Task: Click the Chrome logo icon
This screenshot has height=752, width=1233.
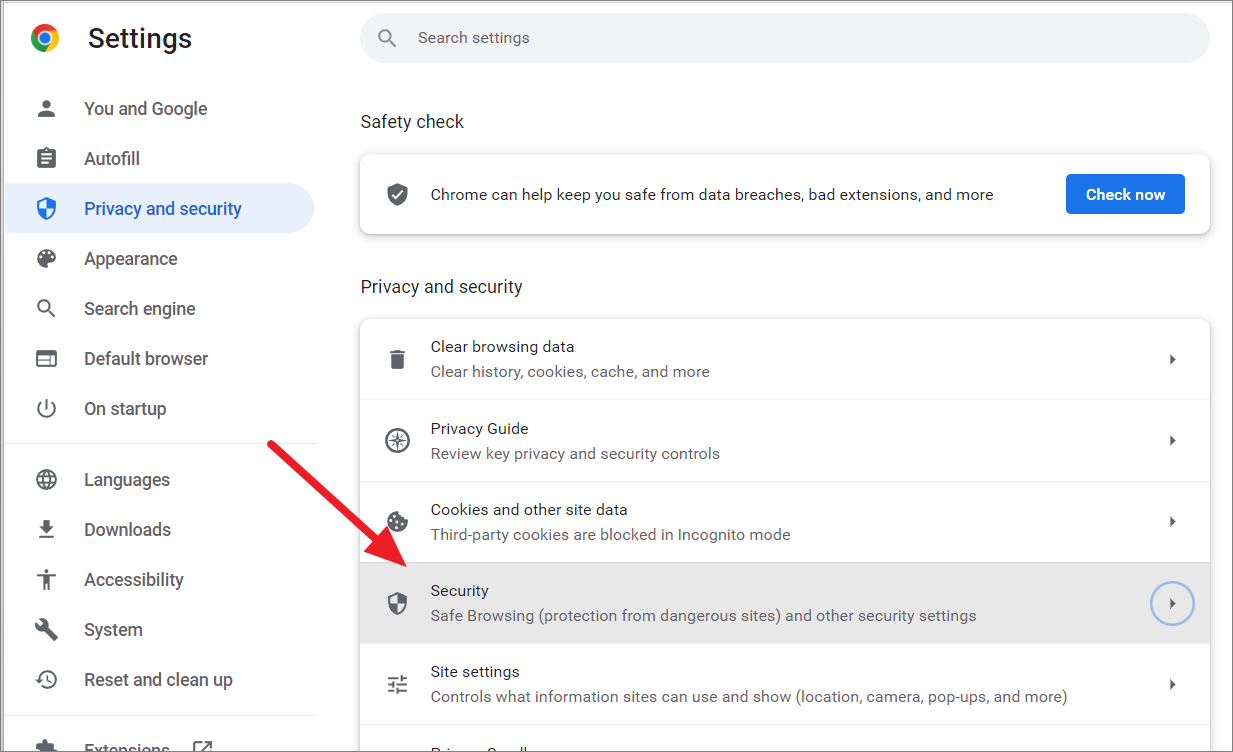Action: click(45, 38)
